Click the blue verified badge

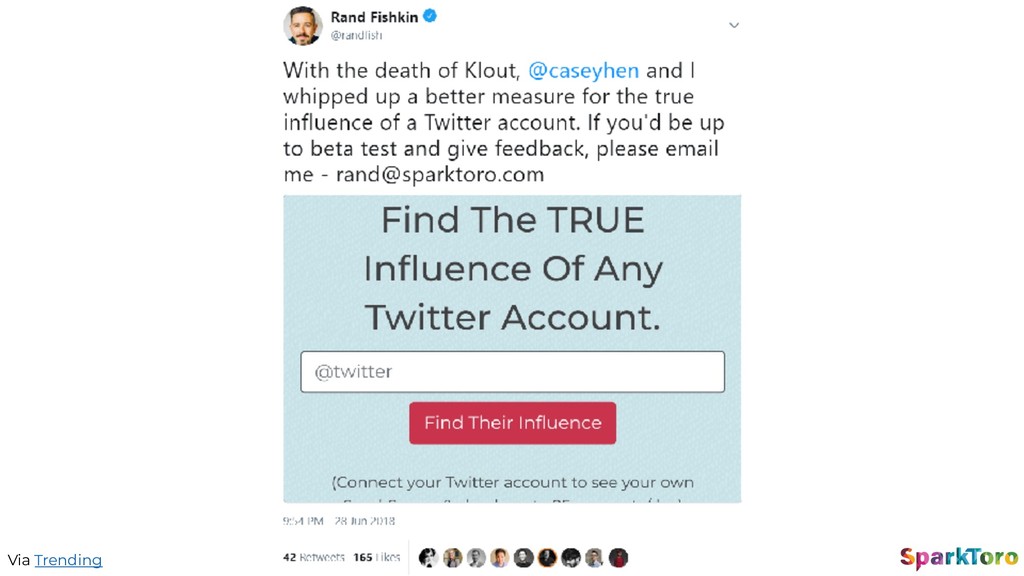(430, 16)
